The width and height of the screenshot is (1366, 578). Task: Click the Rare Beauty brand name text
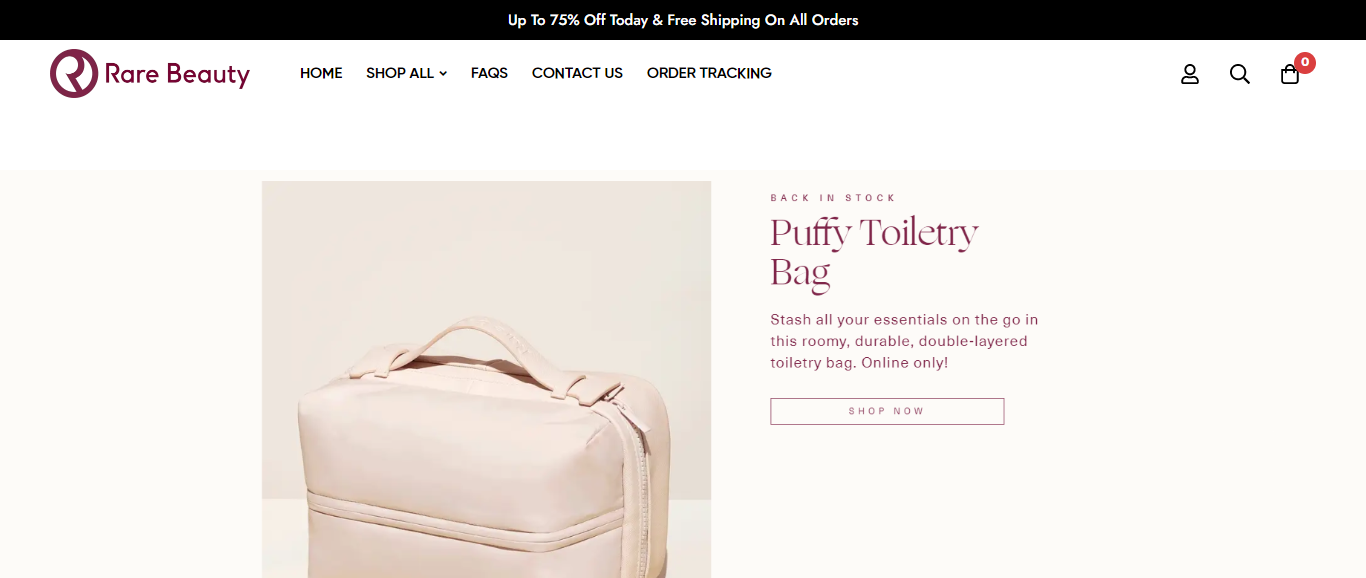click(x=177, y=74)
